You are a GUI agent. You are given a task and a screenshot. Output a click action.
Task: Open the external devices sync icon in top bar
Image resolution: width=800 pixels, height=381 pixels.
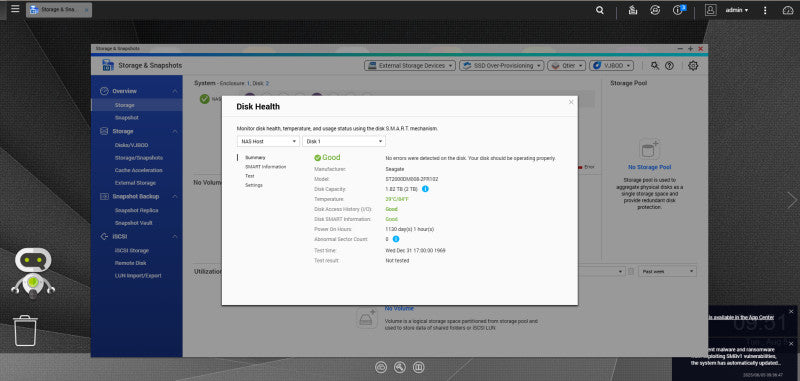(655, 10)
